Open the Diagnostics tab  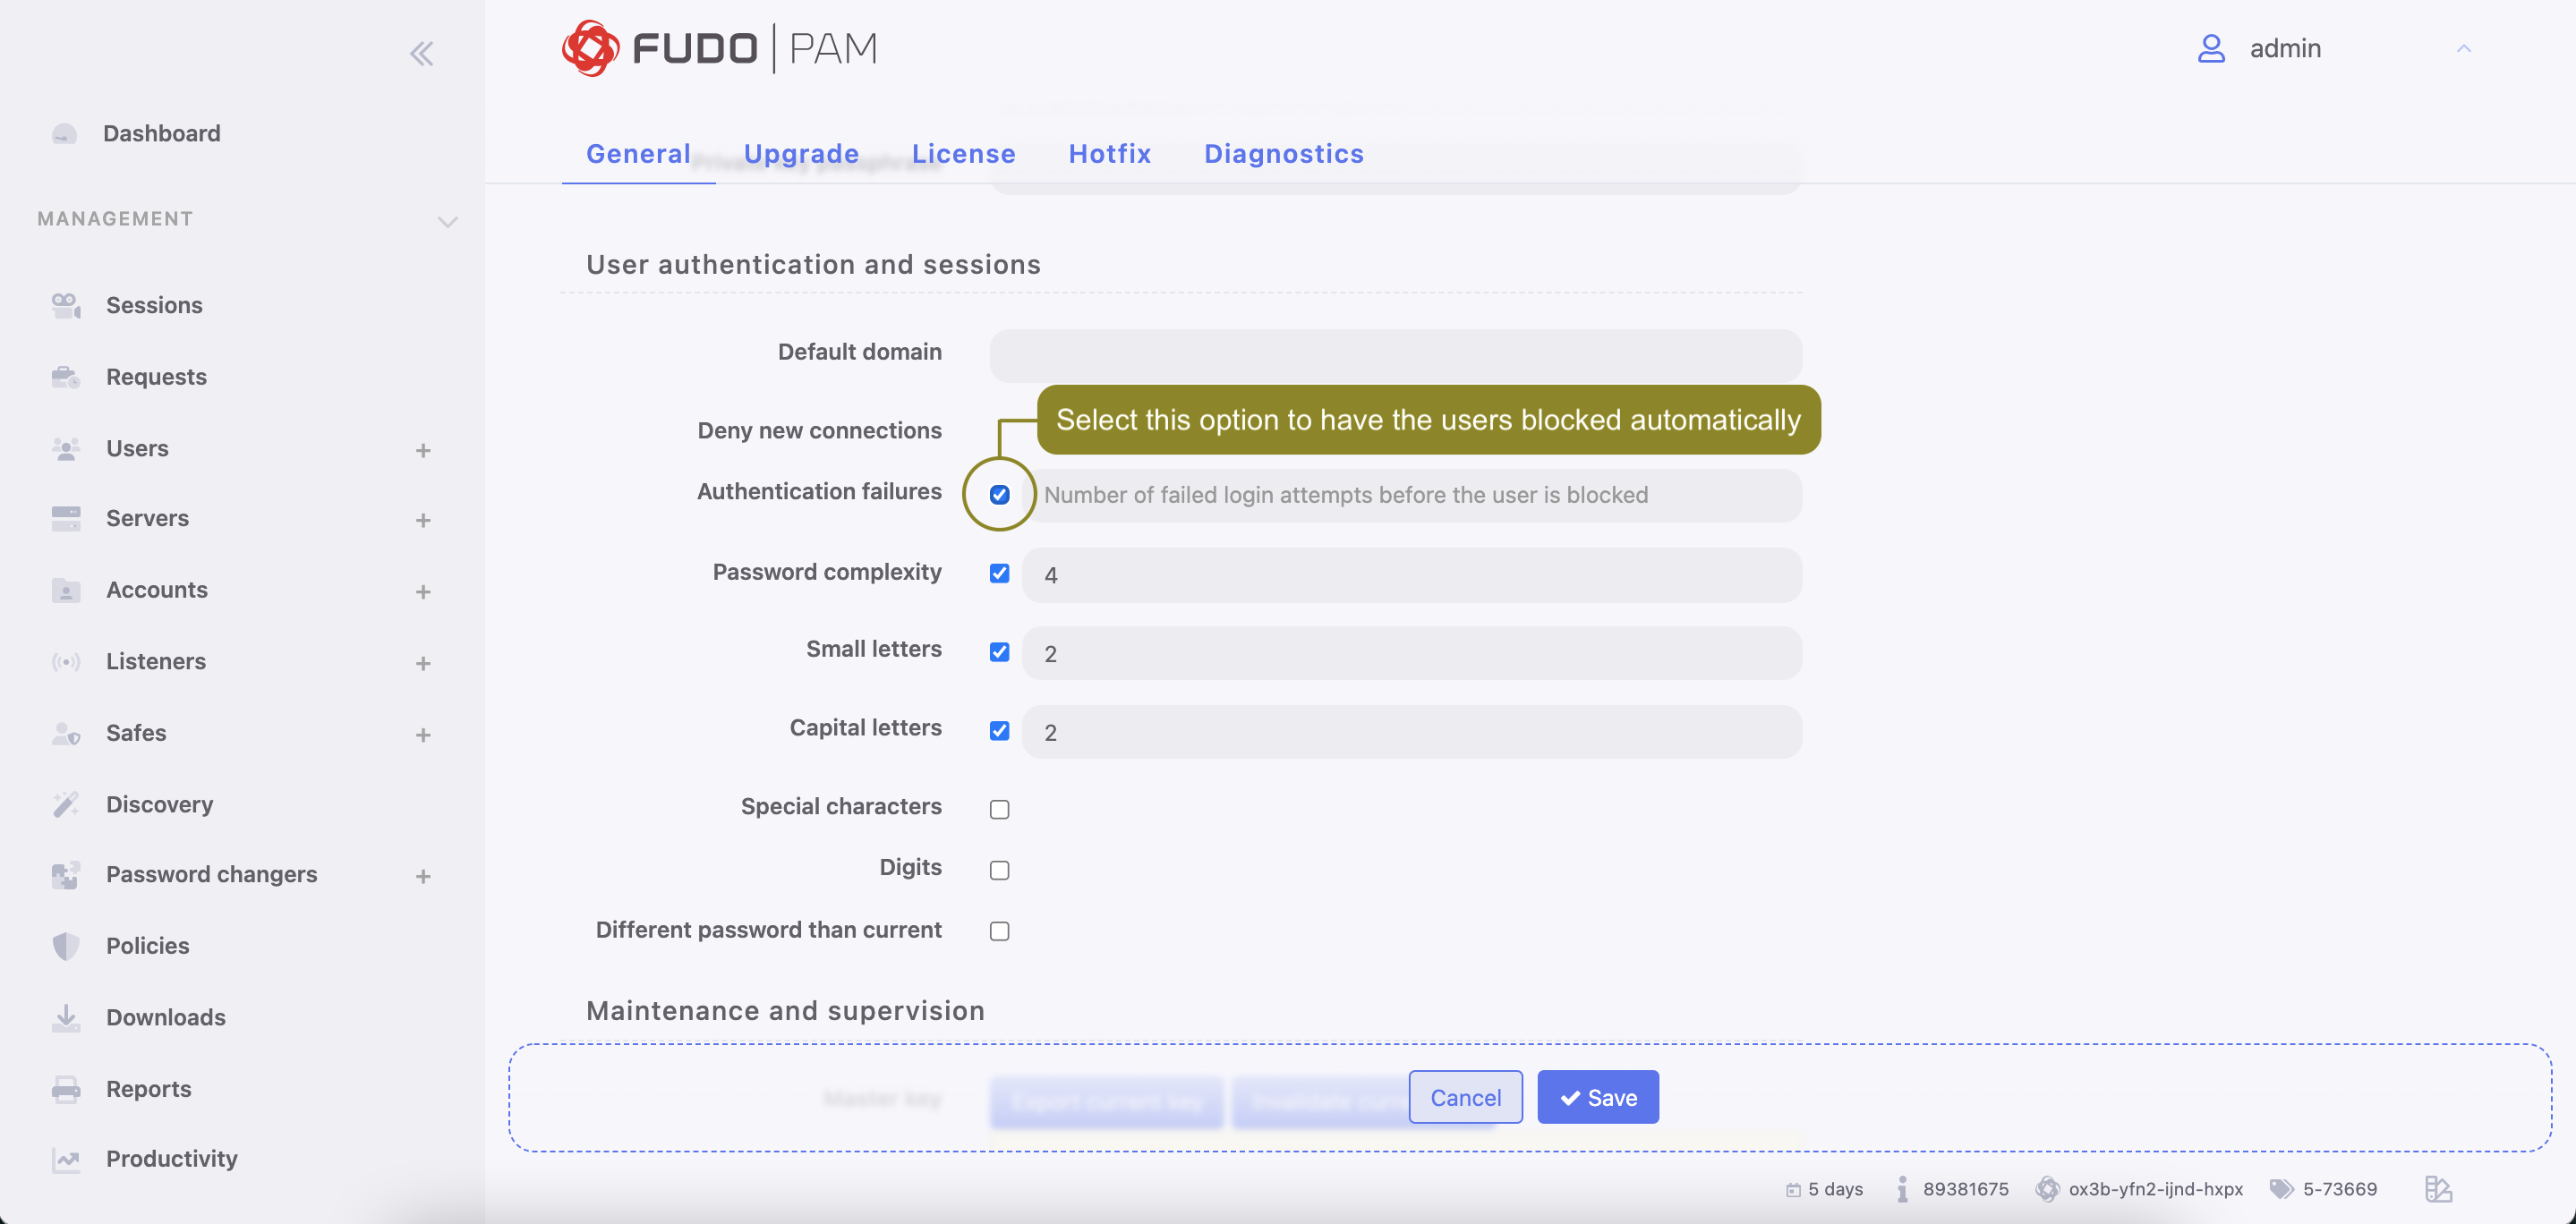coord(1284,154)
